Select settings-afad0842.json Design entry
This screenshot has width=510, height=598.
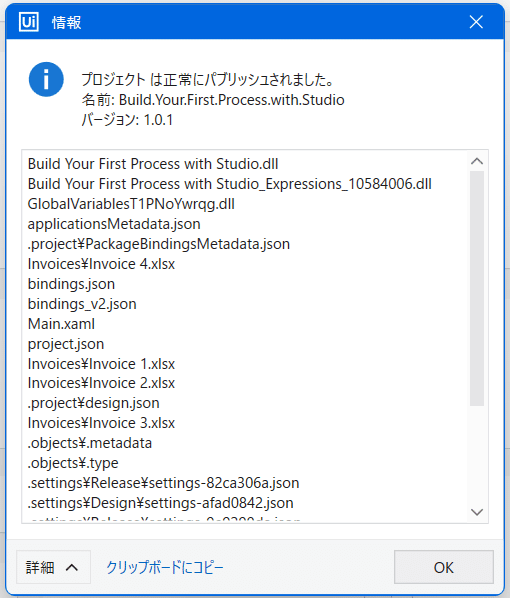click(x=161, y=503)
